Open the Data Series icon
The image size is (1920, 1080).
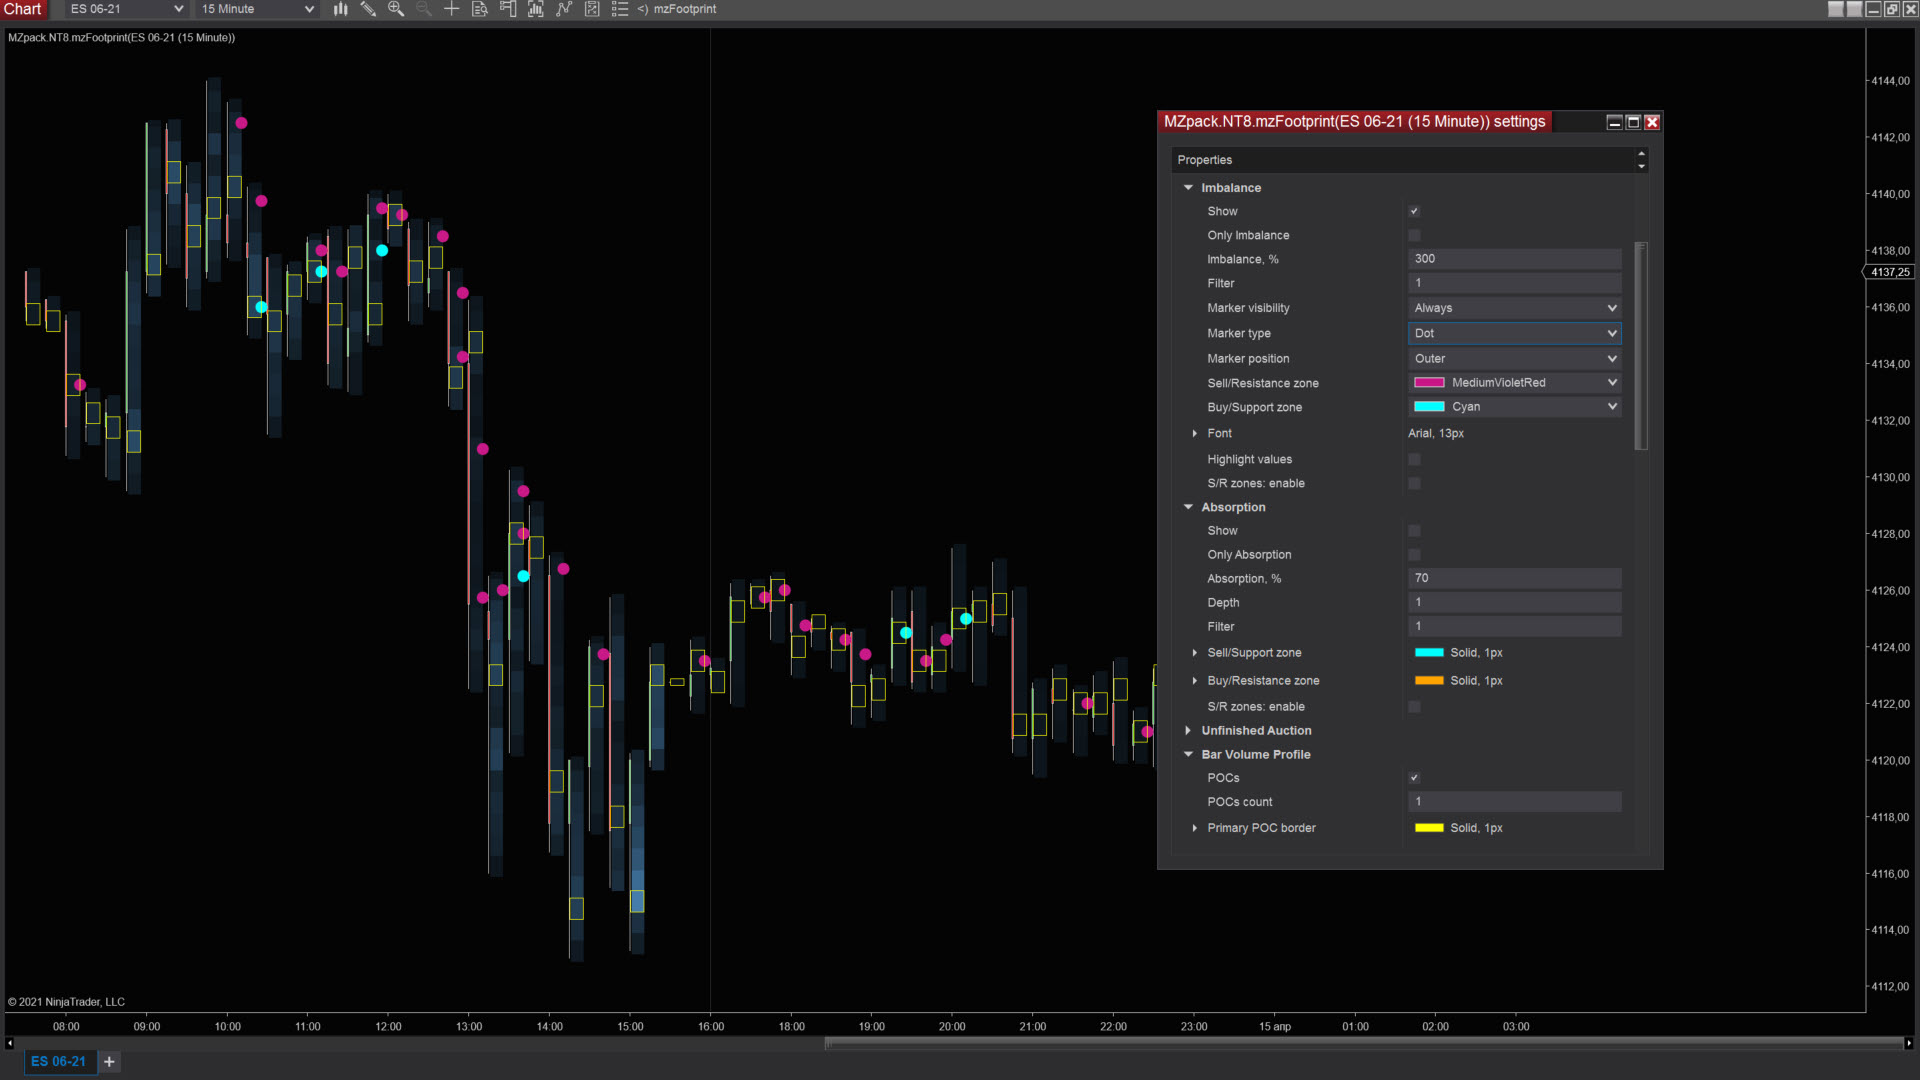480,9
